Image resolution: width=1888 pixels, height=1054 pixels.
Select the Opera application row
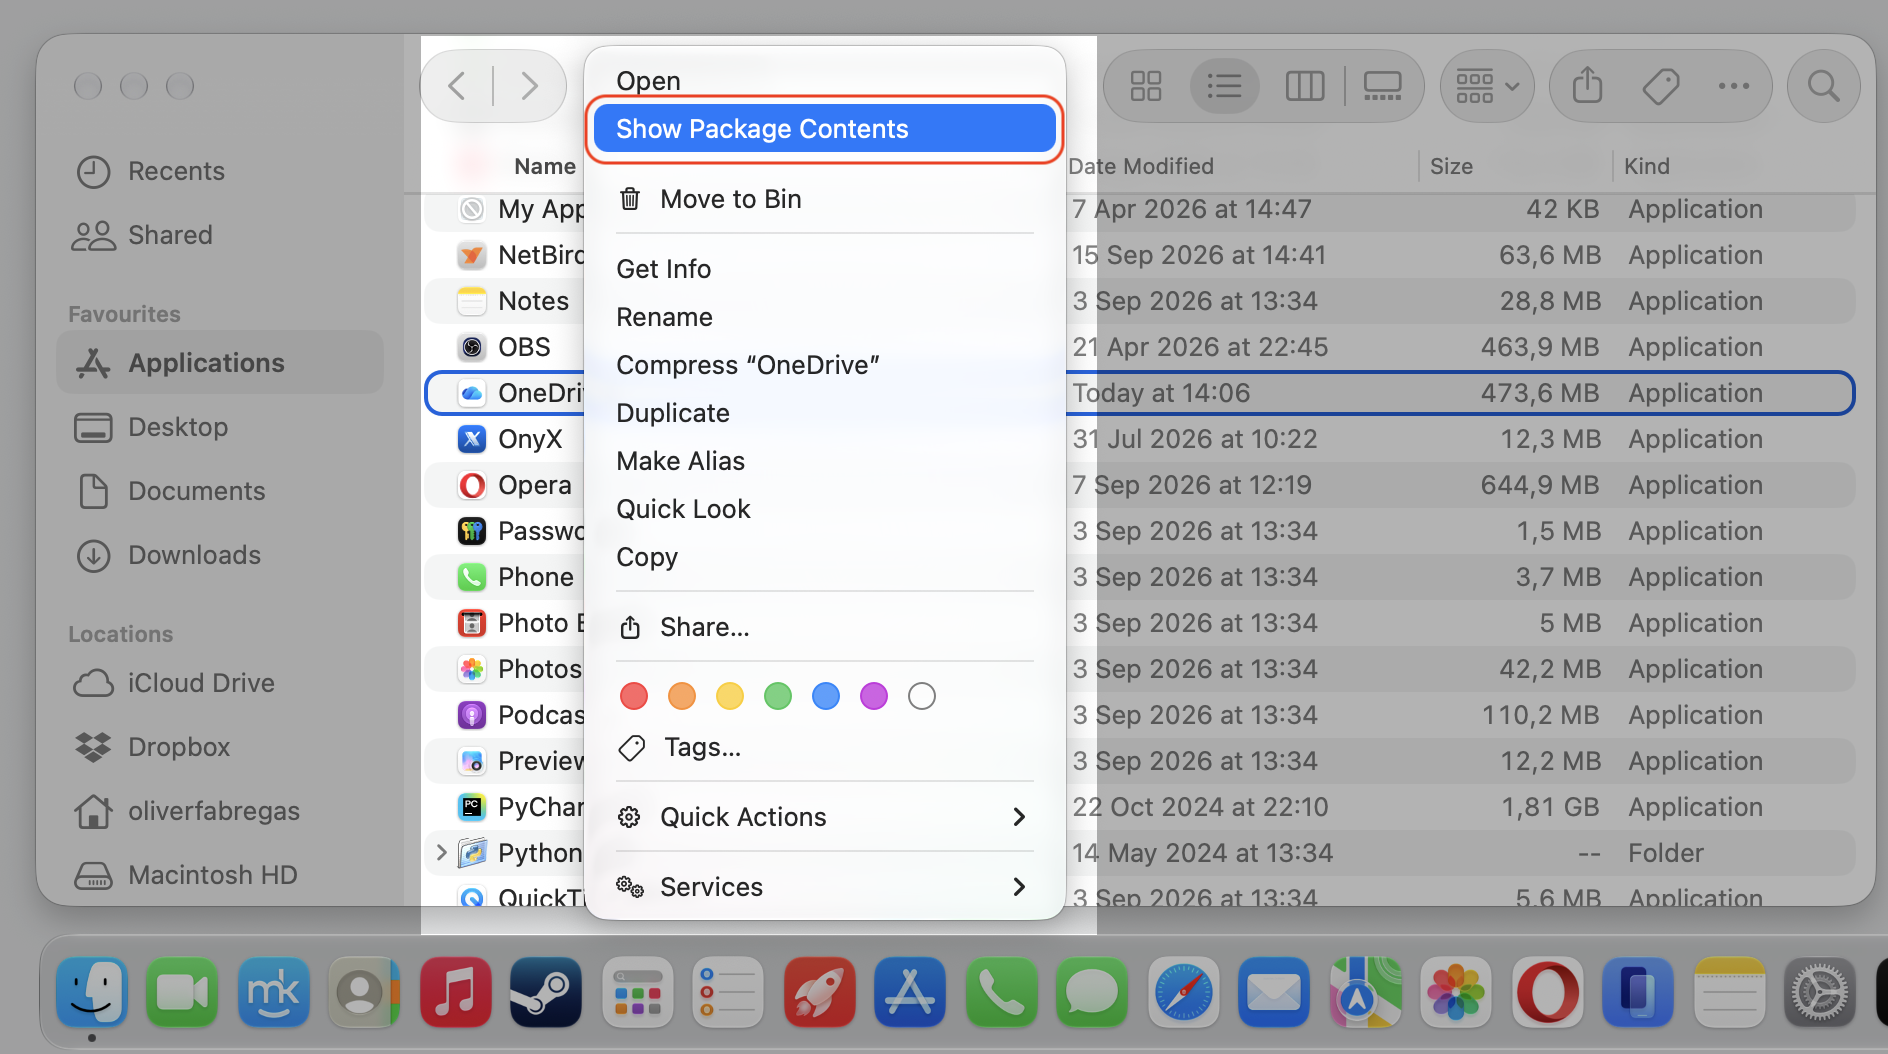[x=1140, y=485]
